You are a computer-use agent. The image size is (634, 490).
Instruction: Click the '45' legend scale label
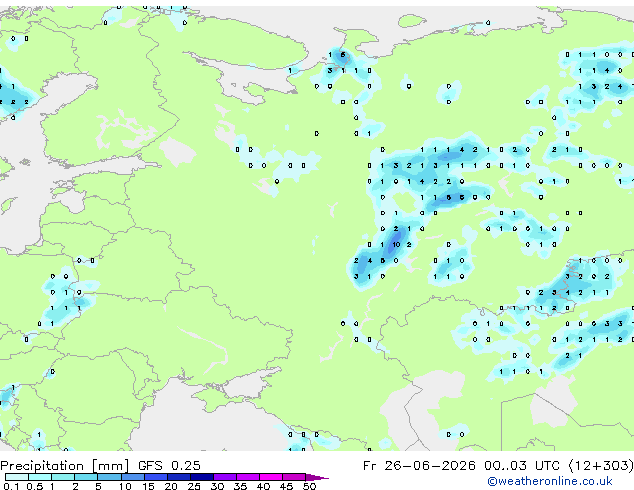pos(286,486)
